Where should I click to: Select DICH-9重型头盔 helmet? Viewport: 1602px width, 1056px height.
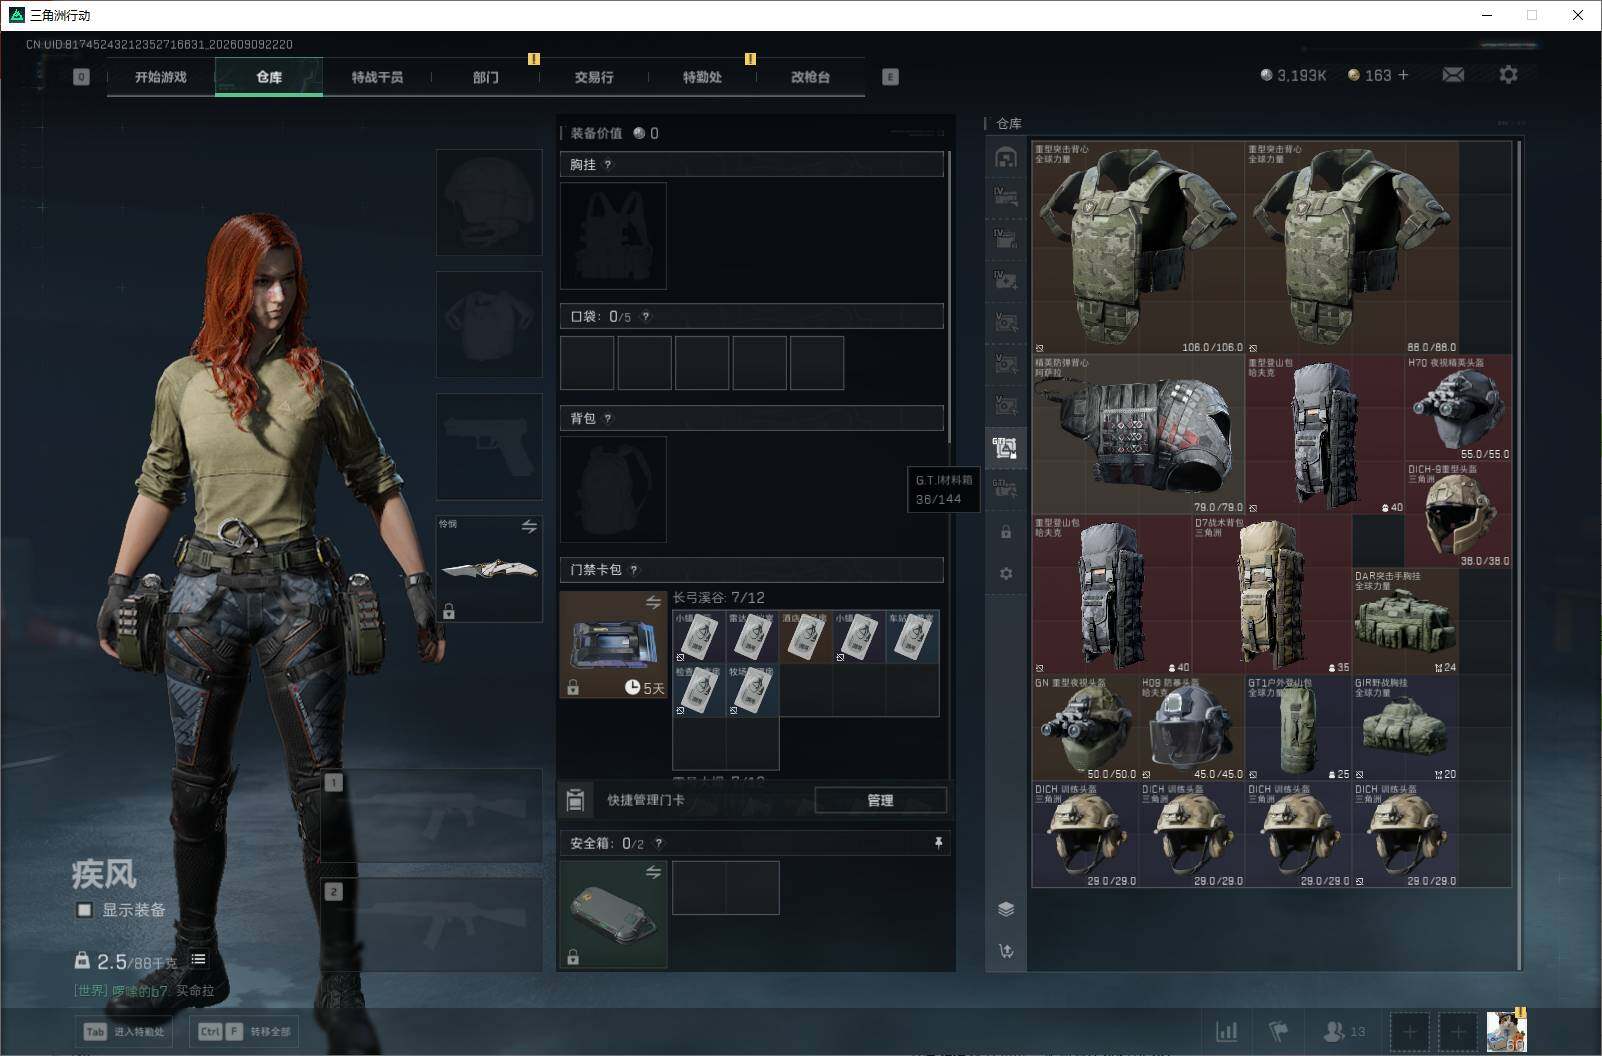pyautogui.click(x=1458, y=515)
